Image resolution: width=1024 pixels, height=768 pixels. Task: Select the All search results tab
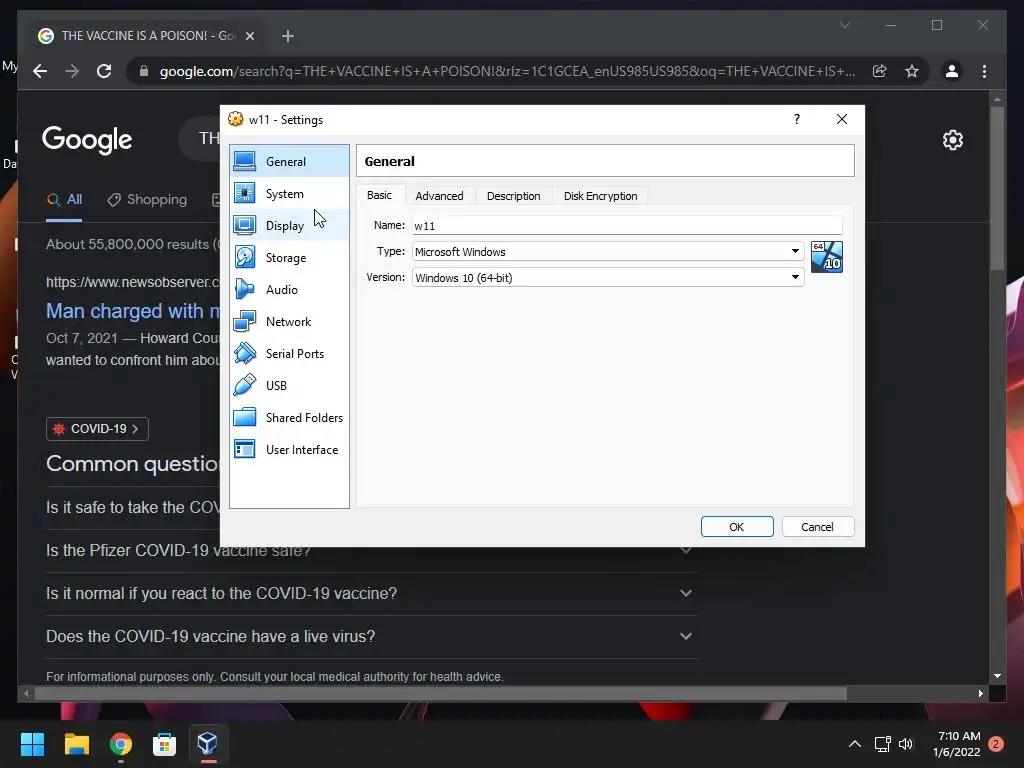tap(64, 200)
